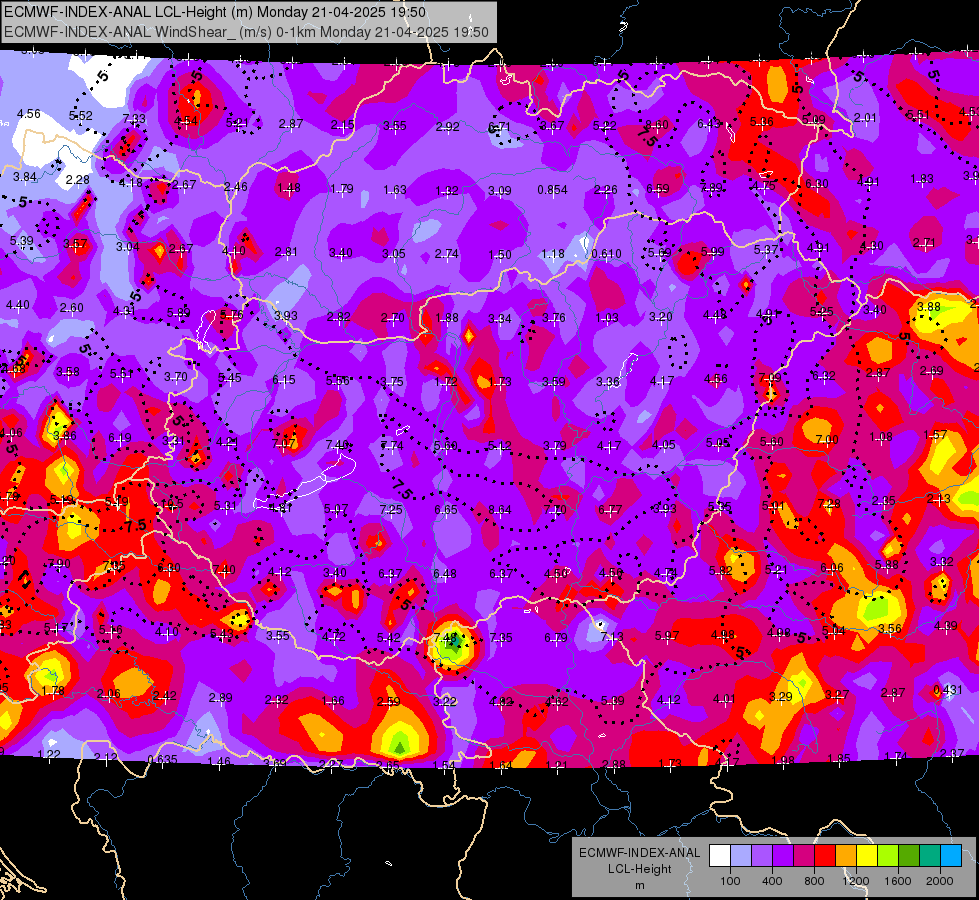Click the 100 legend tick label
The height and width of the screenshot is (900, 979).
pos(730,881)
